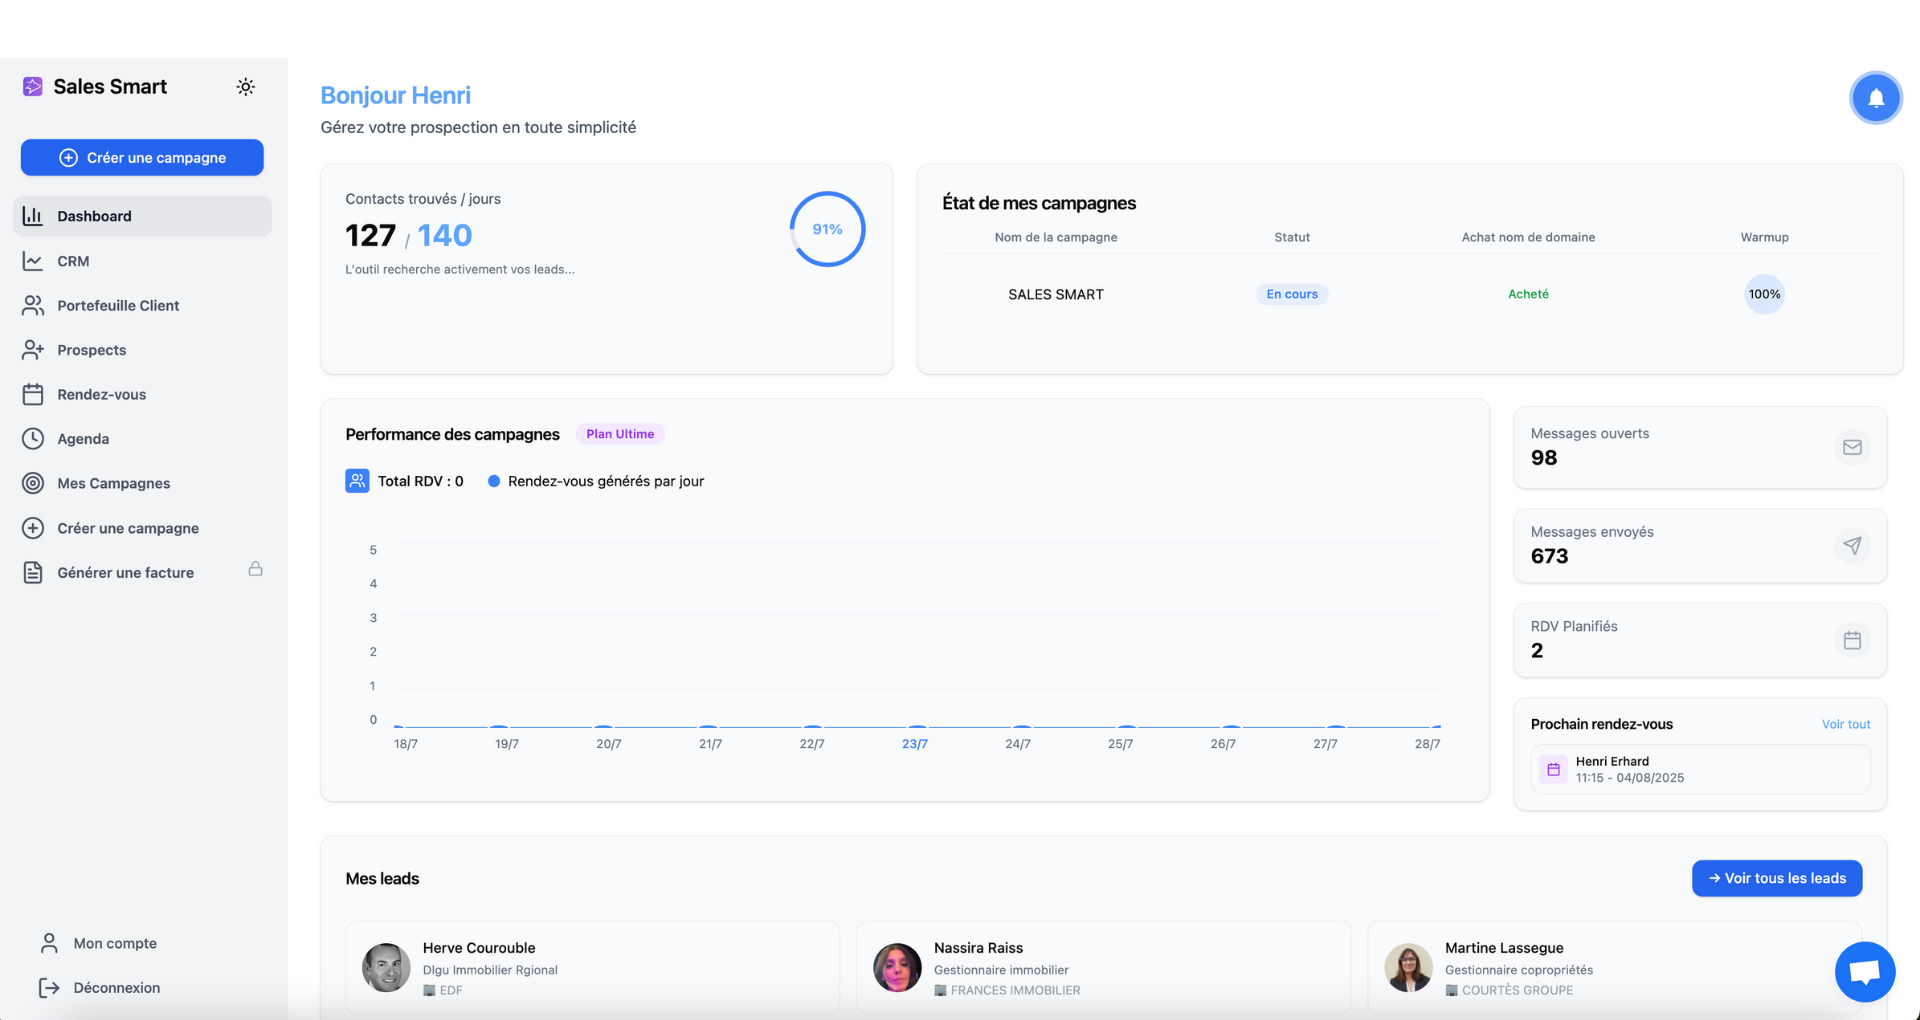Click the Warmup column header

(x=1764, y=237)
